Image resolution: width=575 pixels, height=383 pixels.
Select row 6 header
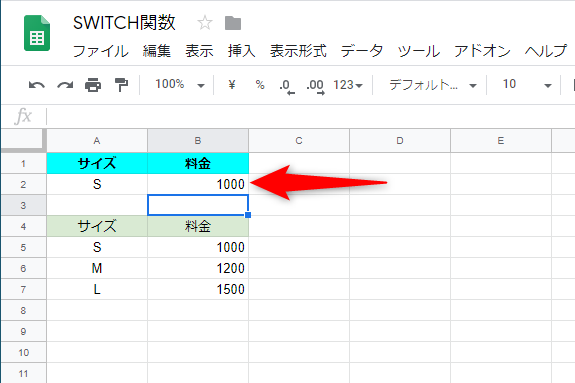pos(23,268)
